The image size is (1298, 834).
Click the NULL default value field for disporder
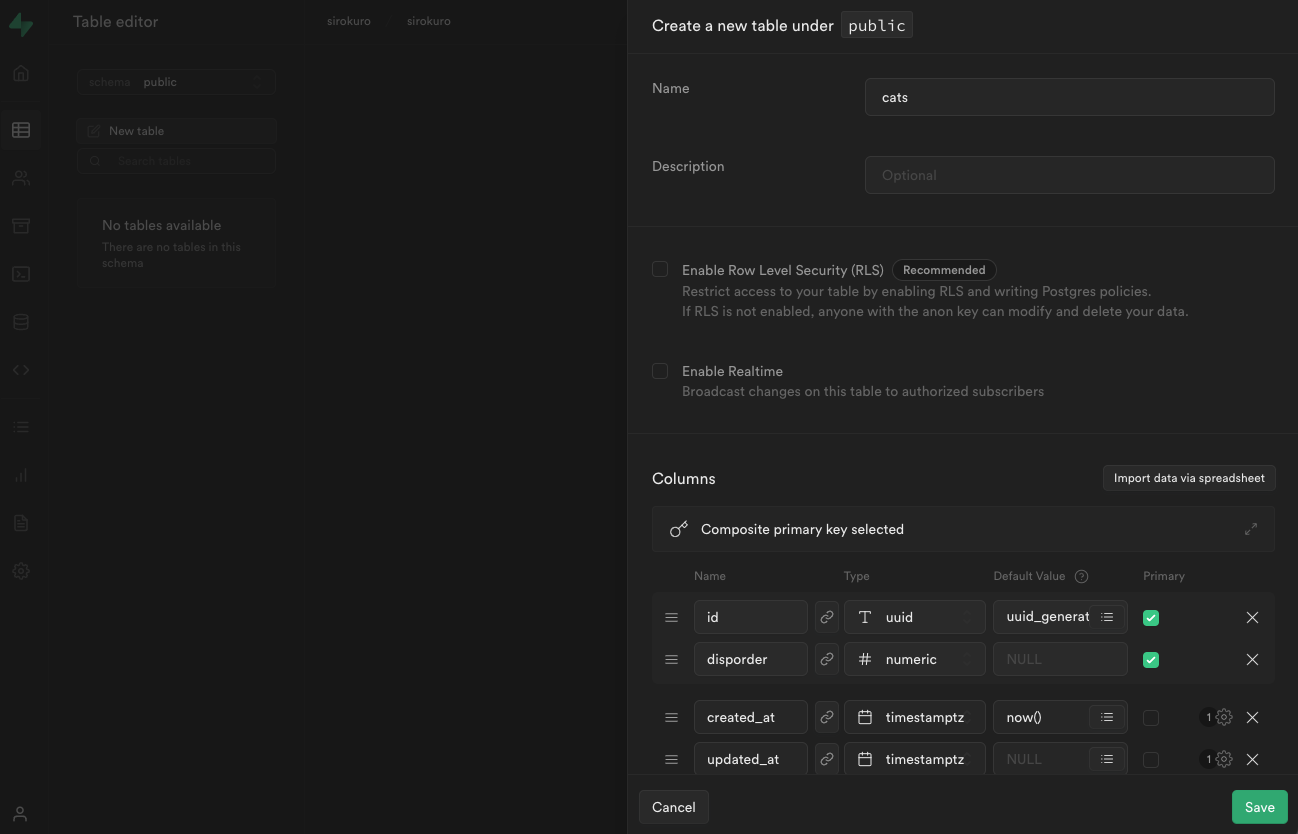tap(1060, 659)
